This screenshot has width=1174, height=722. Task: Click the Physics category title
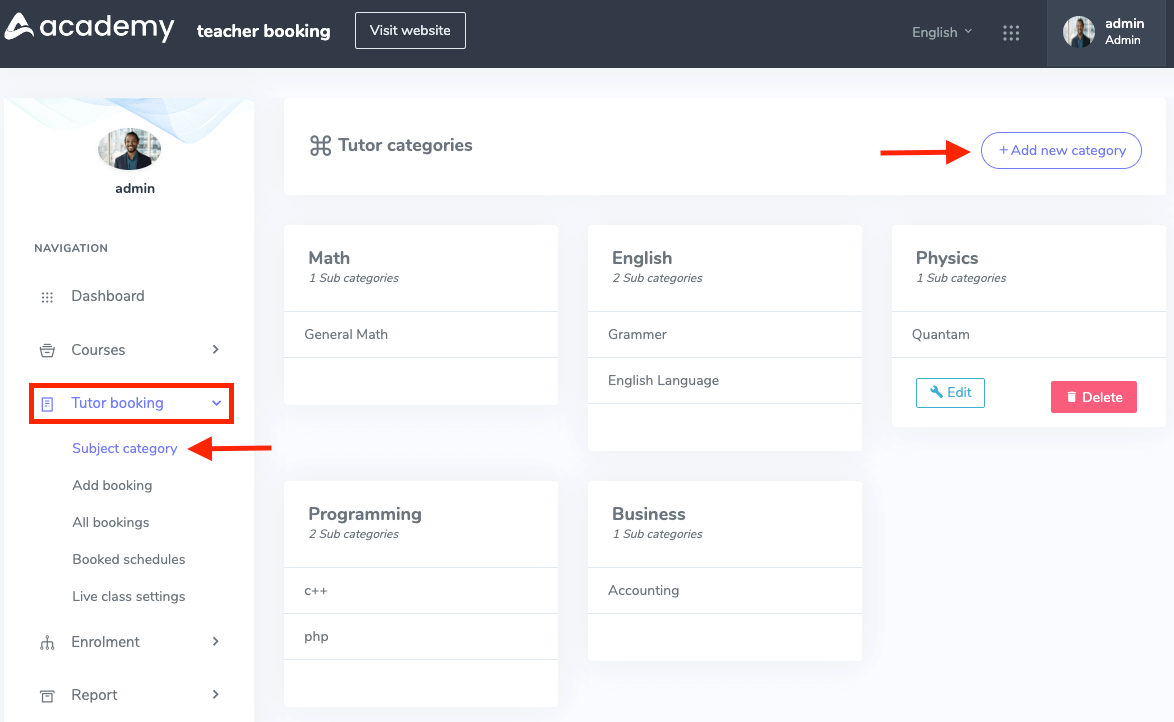click(x=947, y=258)
